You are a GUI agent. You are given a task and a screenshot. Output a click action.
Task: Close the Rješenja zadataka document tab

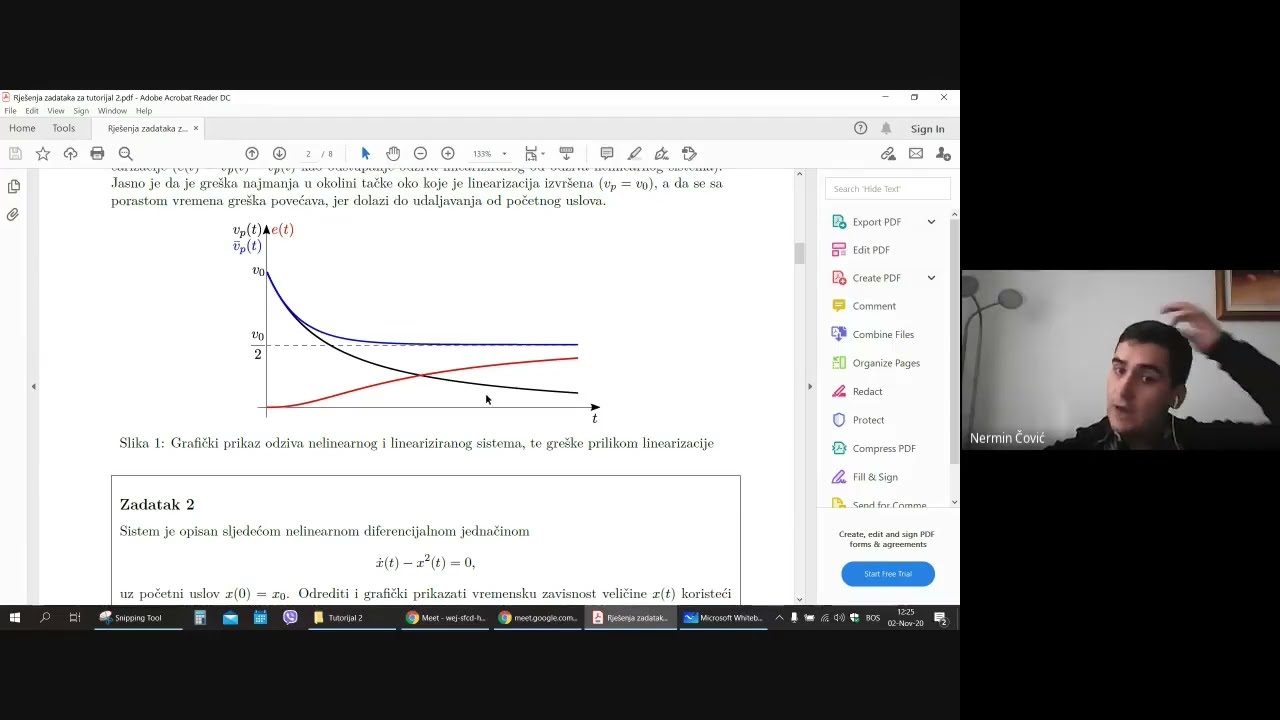(196, 128)
